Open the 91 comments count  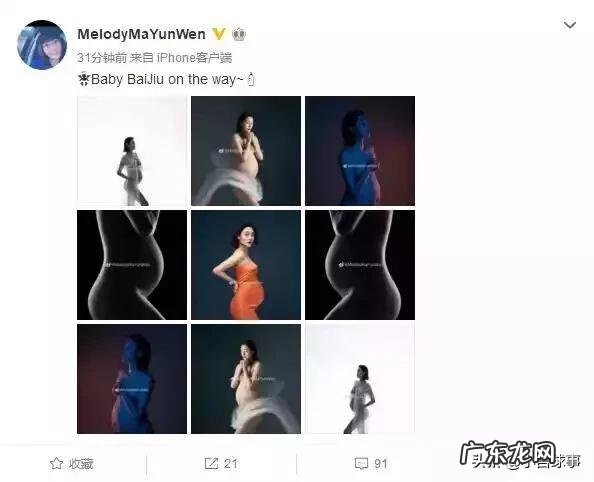381,463
